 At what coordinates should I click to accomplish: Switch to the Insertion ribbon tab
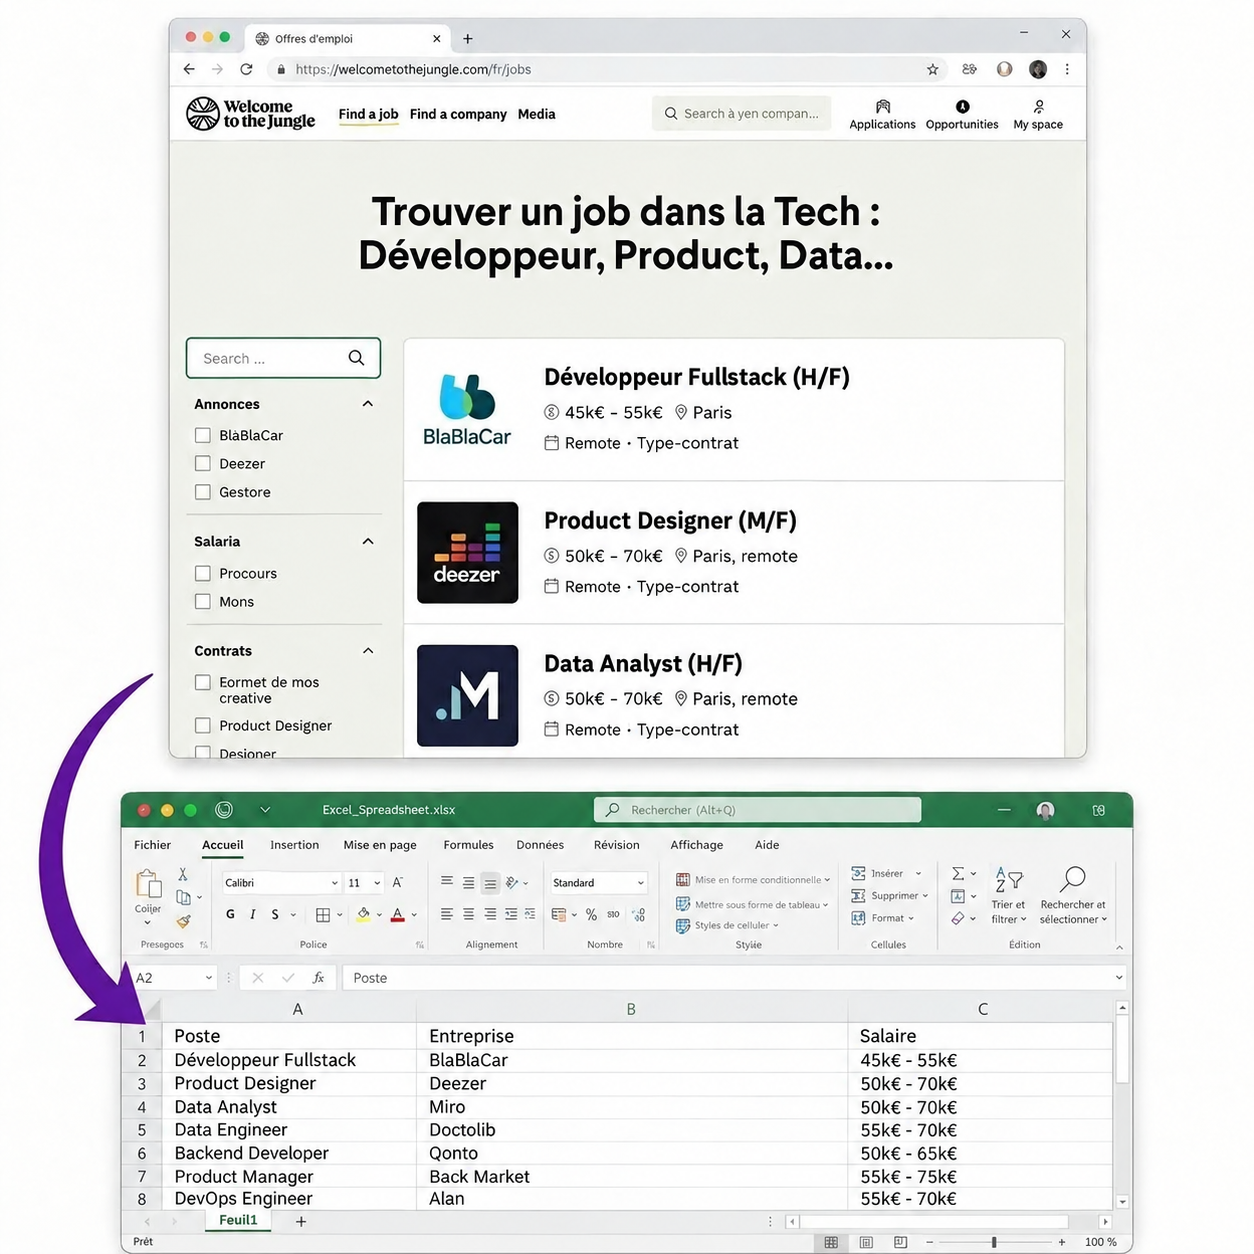[295, 845]
